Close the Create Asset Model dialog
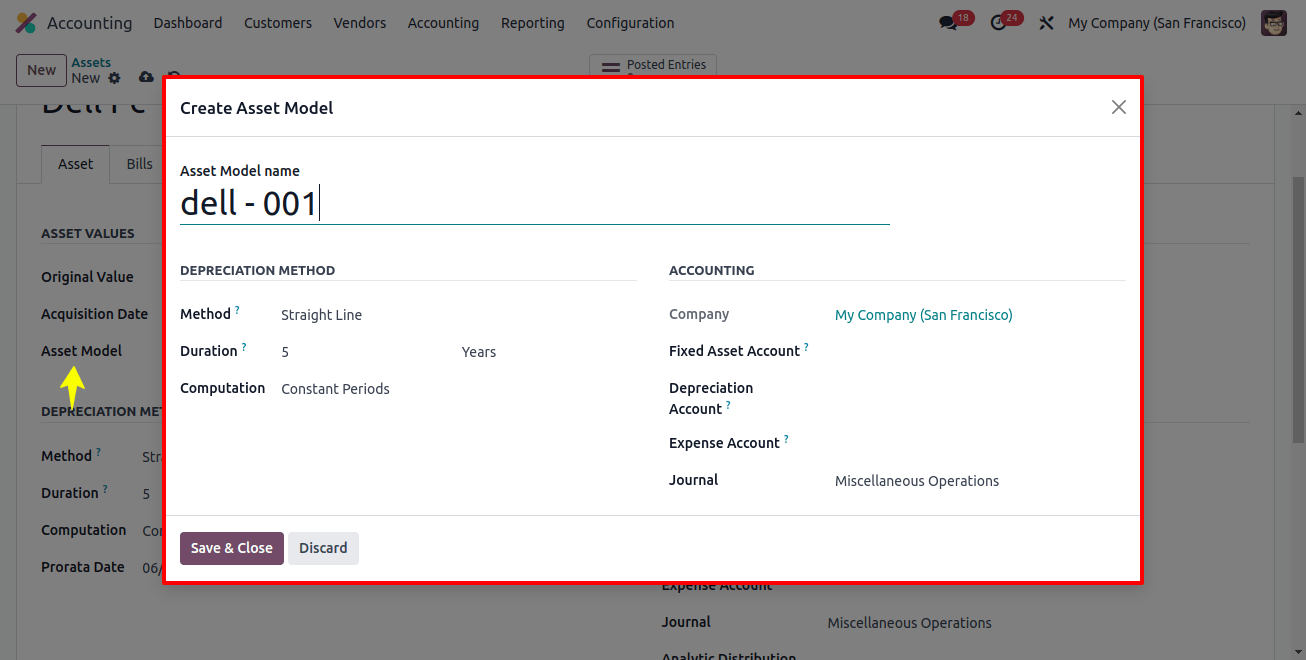This screenshot has width=1306, height=660. 1119,107
